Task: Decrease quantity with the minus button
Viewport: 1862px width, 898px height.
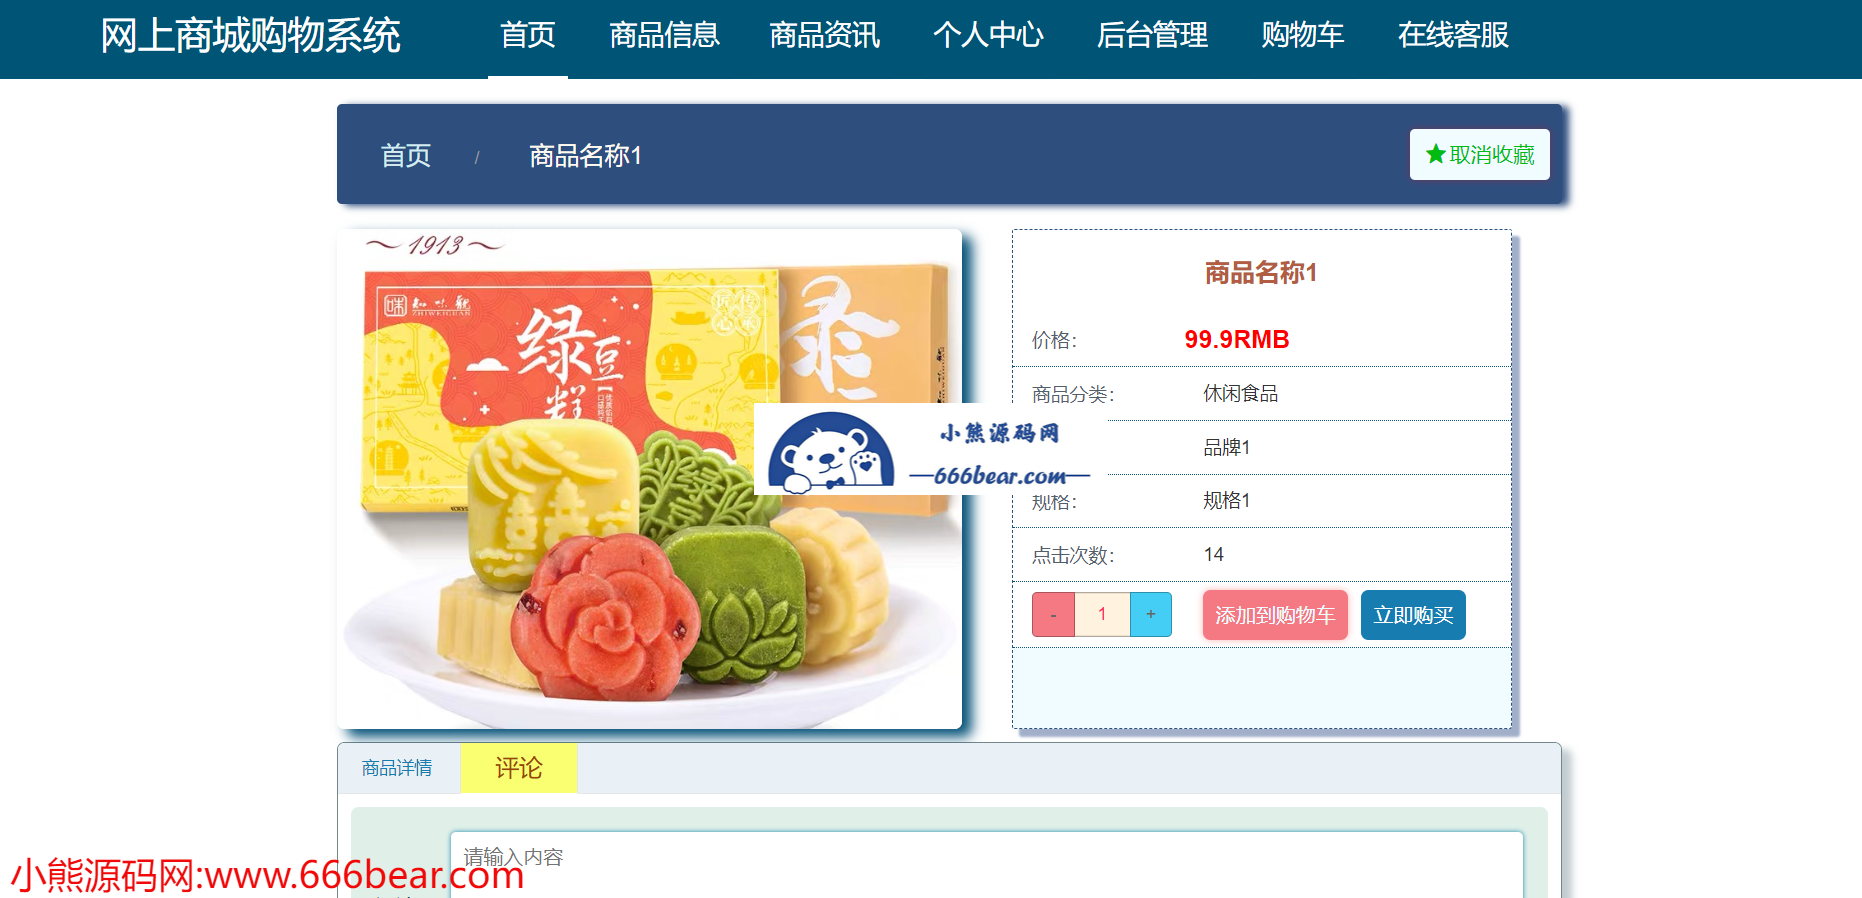Action: click(1053, 615)
